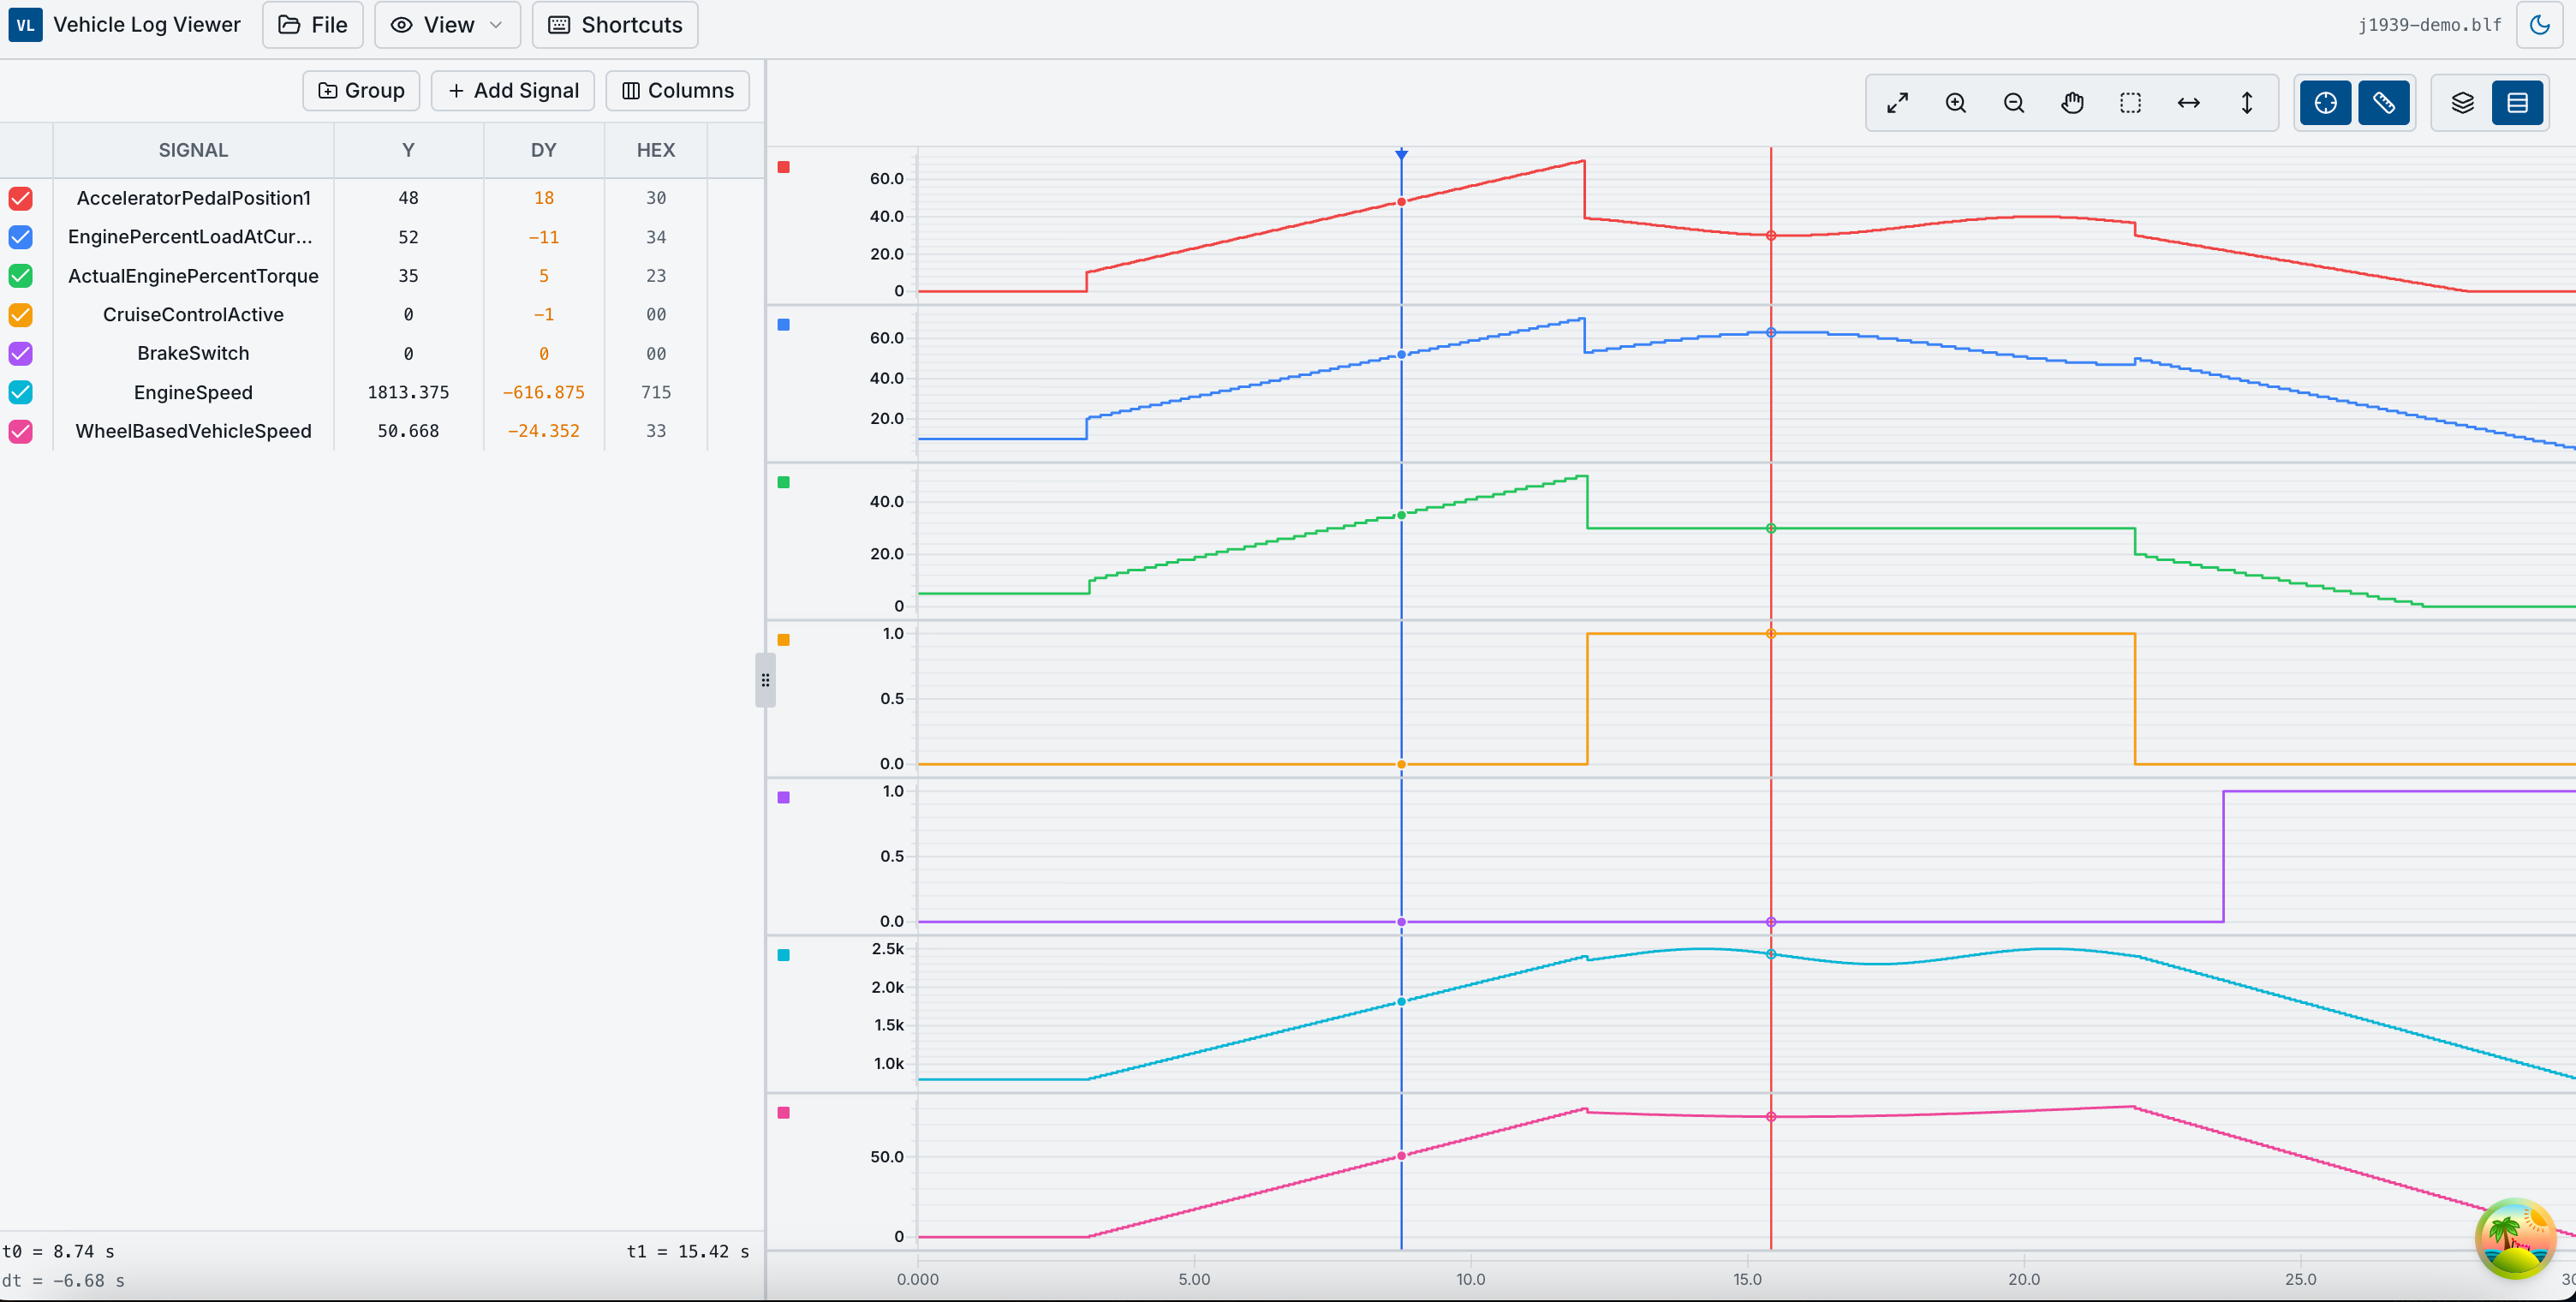Toggle the crosshair cursor tool
Viewport: 2576px width, 1302px height.
coord(2325,103)
